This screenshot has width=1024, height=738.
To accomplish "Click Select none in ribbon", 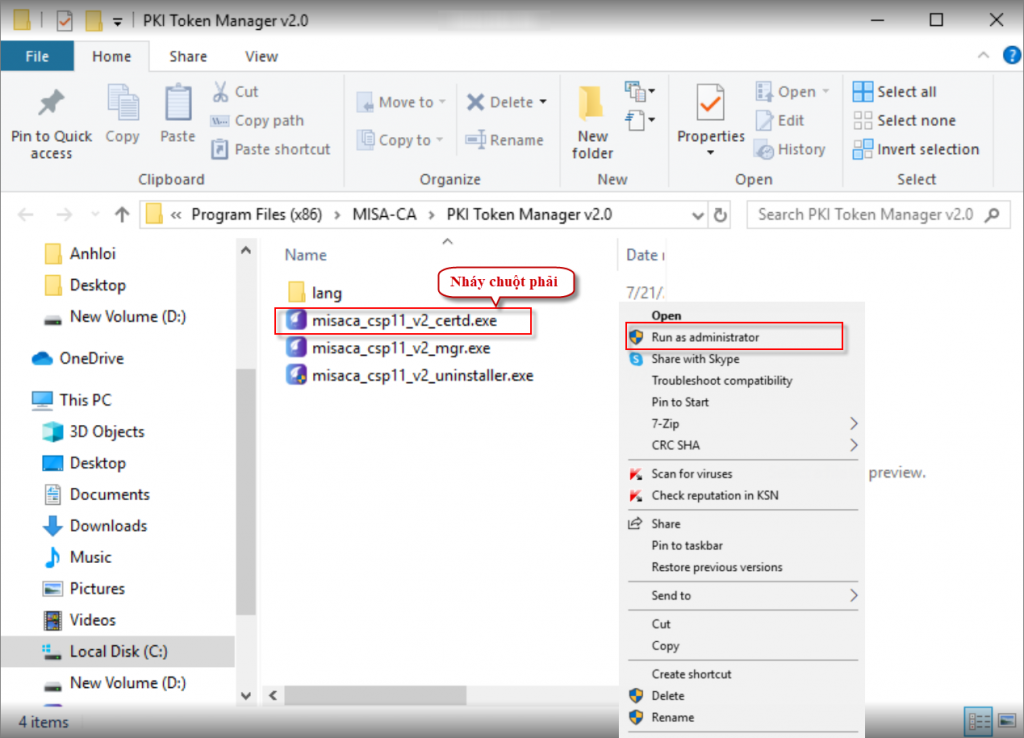I will (x=904, y=120).
